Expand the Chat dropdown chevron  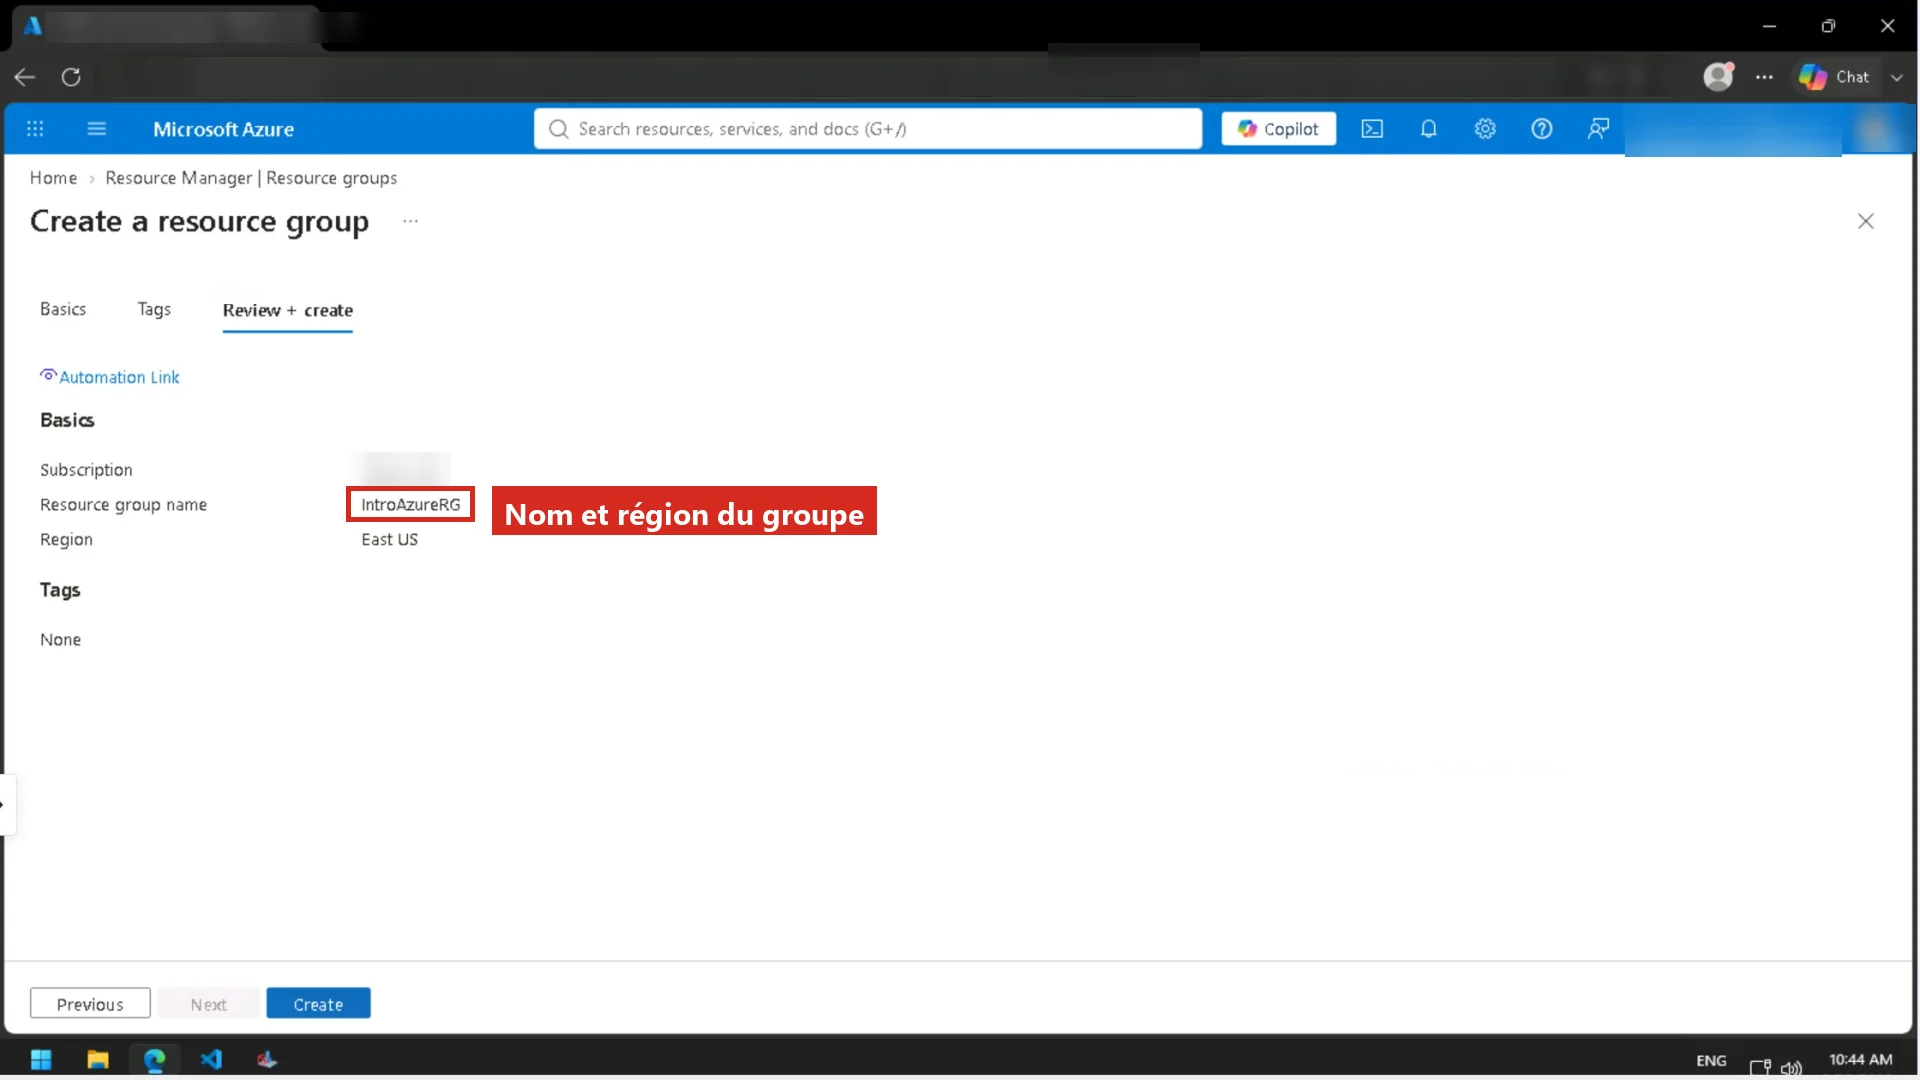coord(1897,77)
